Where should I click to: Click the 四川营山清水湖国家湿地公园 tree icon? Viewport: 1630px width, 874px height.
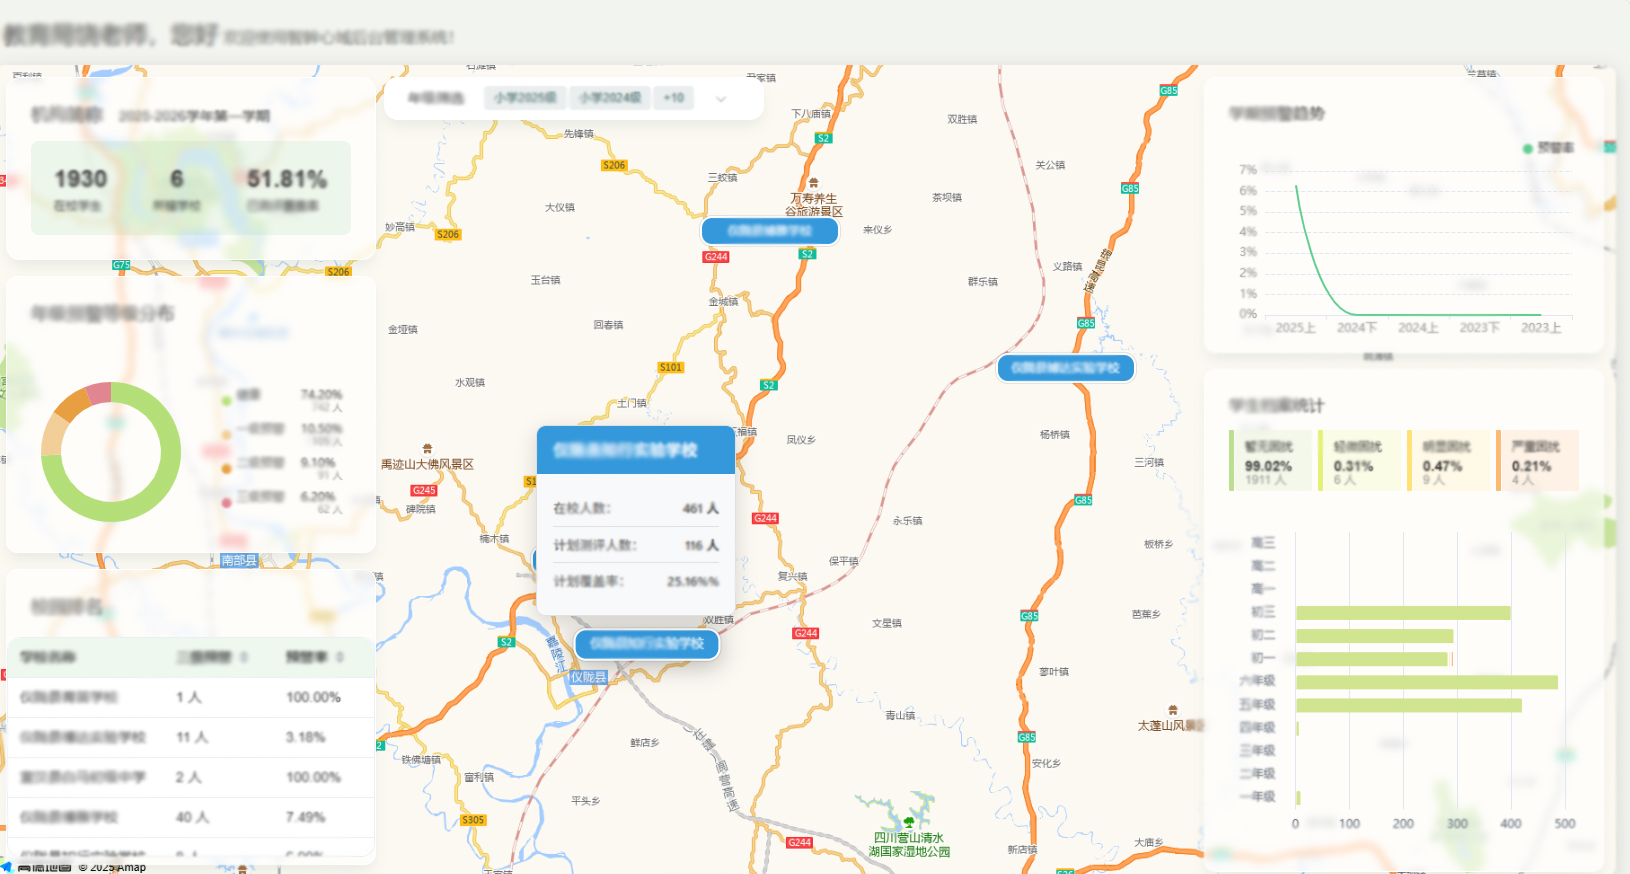point(908,822)
